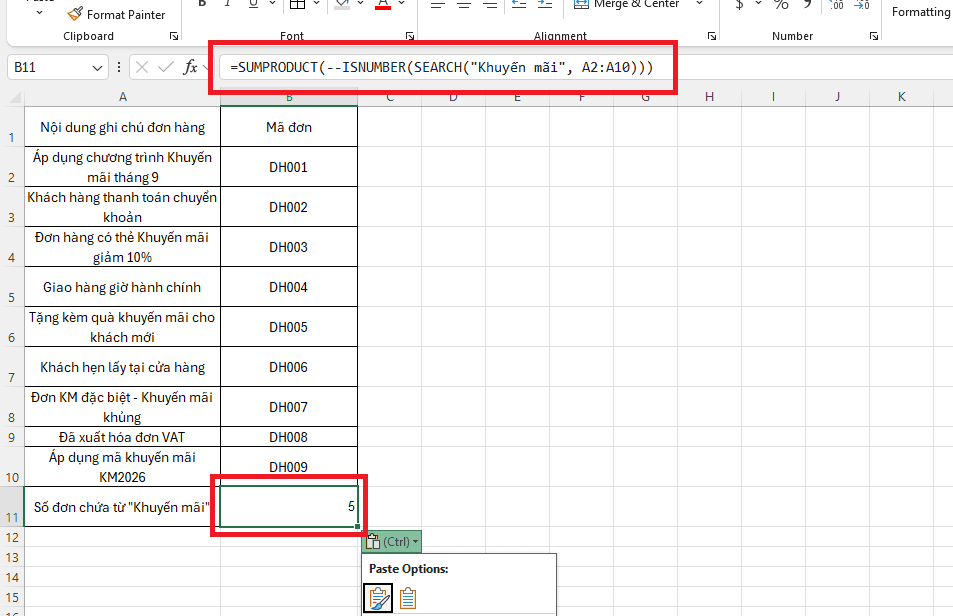The width and height of the screenshot is (953, 616).
Task: Expand the Name Box dropdown arrow
Action: tap(97, 67)
